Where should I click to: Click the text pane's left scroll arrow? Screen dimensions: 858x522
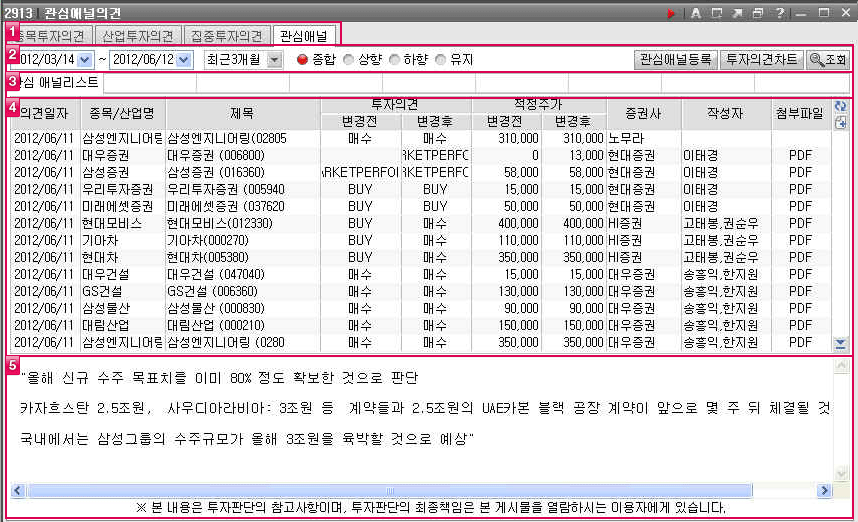click(18, 490)
